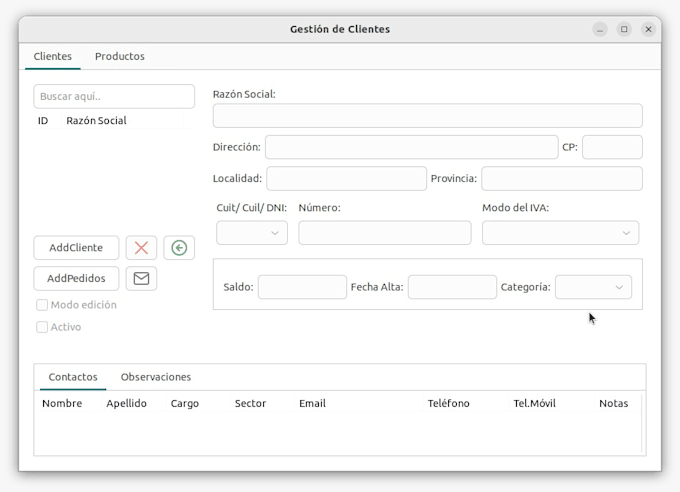Close the Gestión de Clientes window
Image resolution: width=680 pixels, height=492 pixels.
click(x=648, y=30)
